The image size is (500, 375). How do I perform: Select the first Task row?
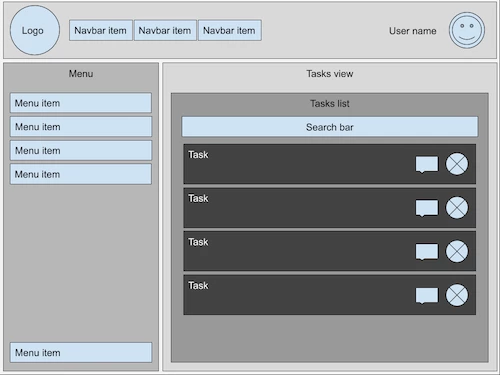(330, 164)
